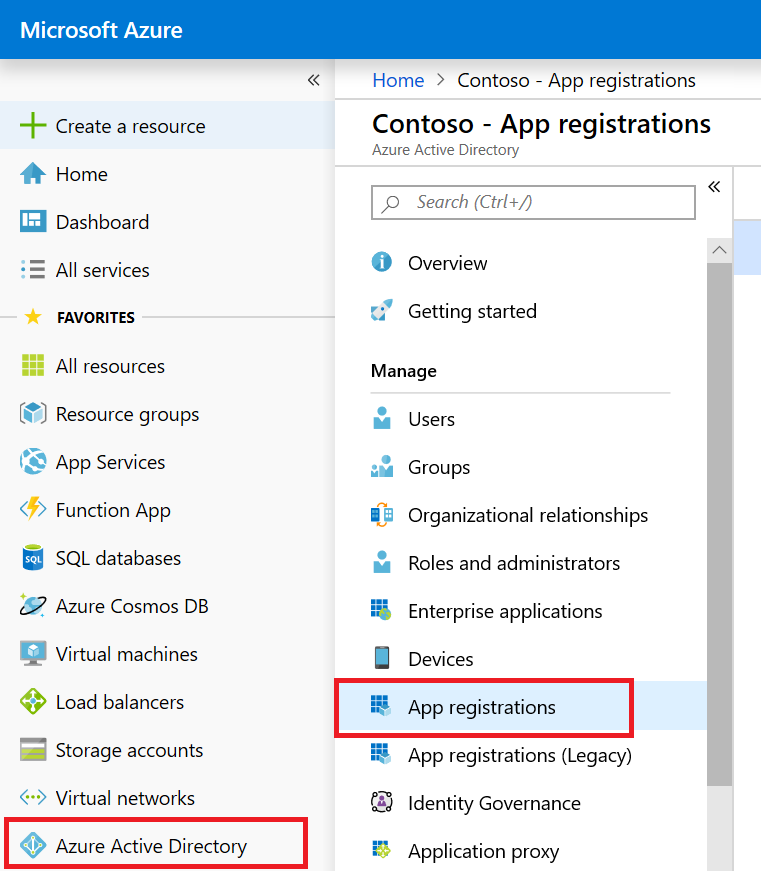The image size is (761, 871).
Task: Open the Overview blade item
Action: [521, 262]
